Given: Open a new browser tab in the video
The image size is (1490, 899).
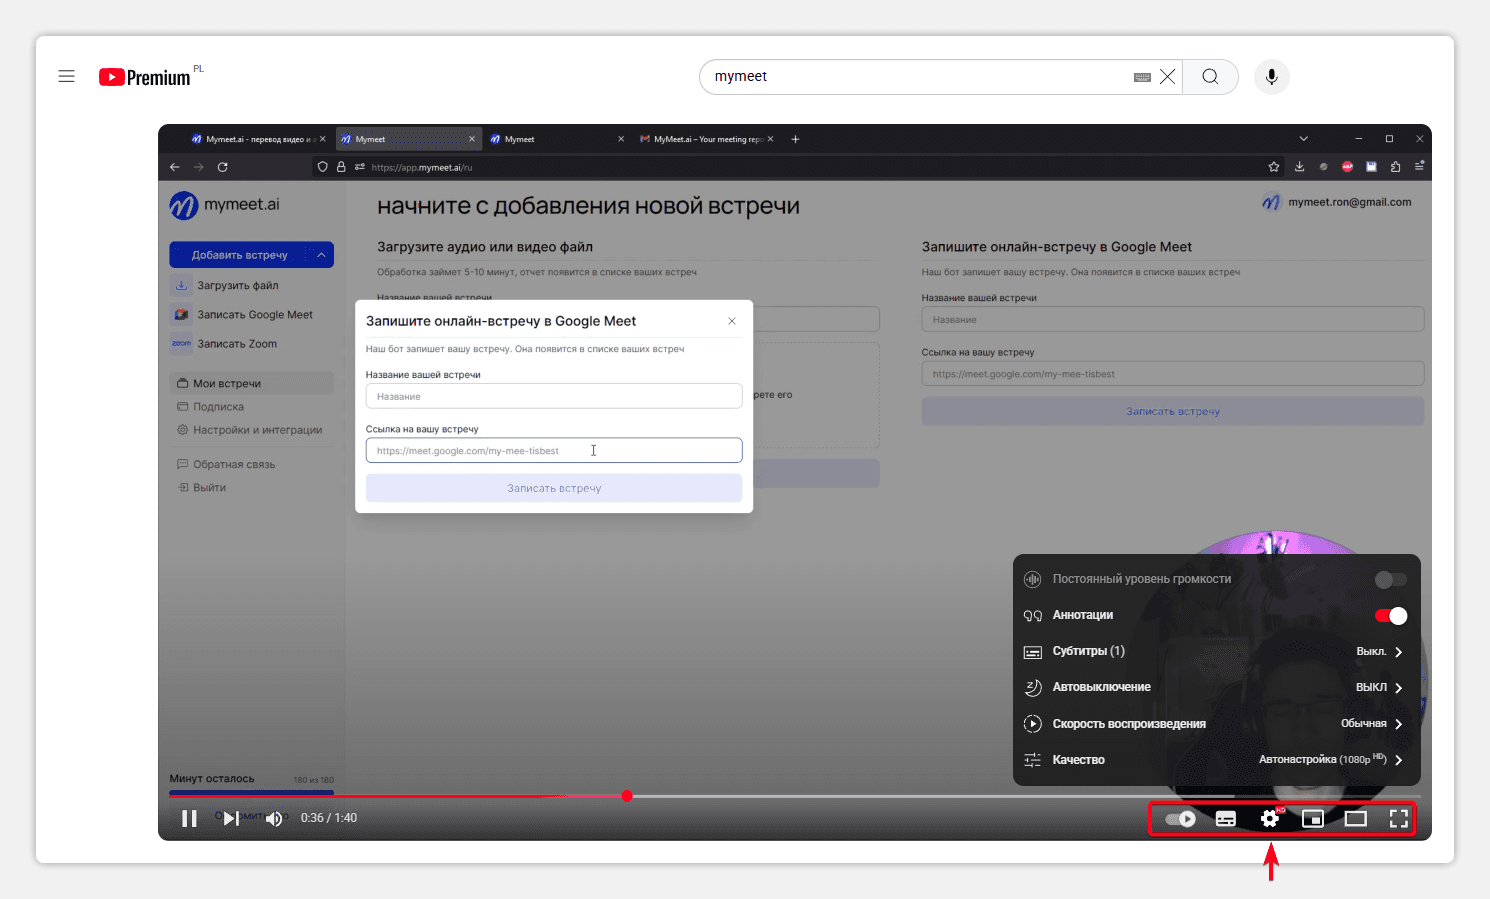Looking at the screenshot, I should 795,139.
